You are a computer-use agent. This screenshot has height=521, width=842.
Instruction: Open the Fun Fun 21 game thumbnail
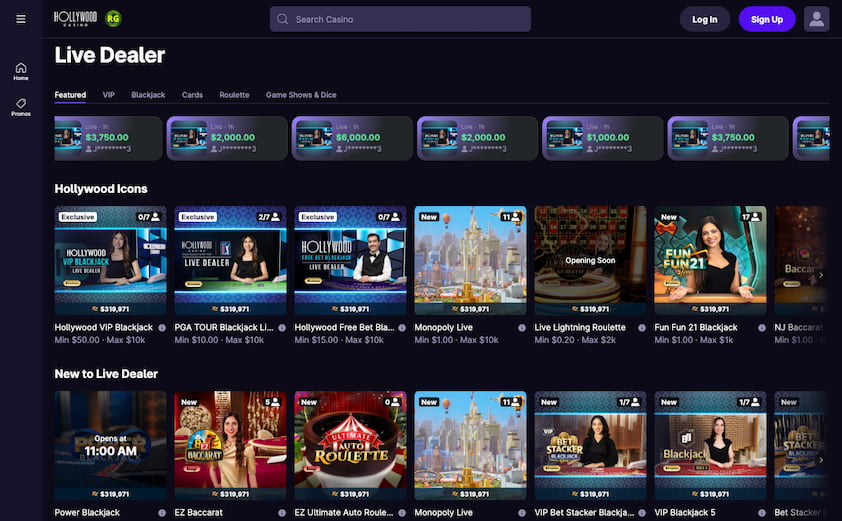click(710, 260)
